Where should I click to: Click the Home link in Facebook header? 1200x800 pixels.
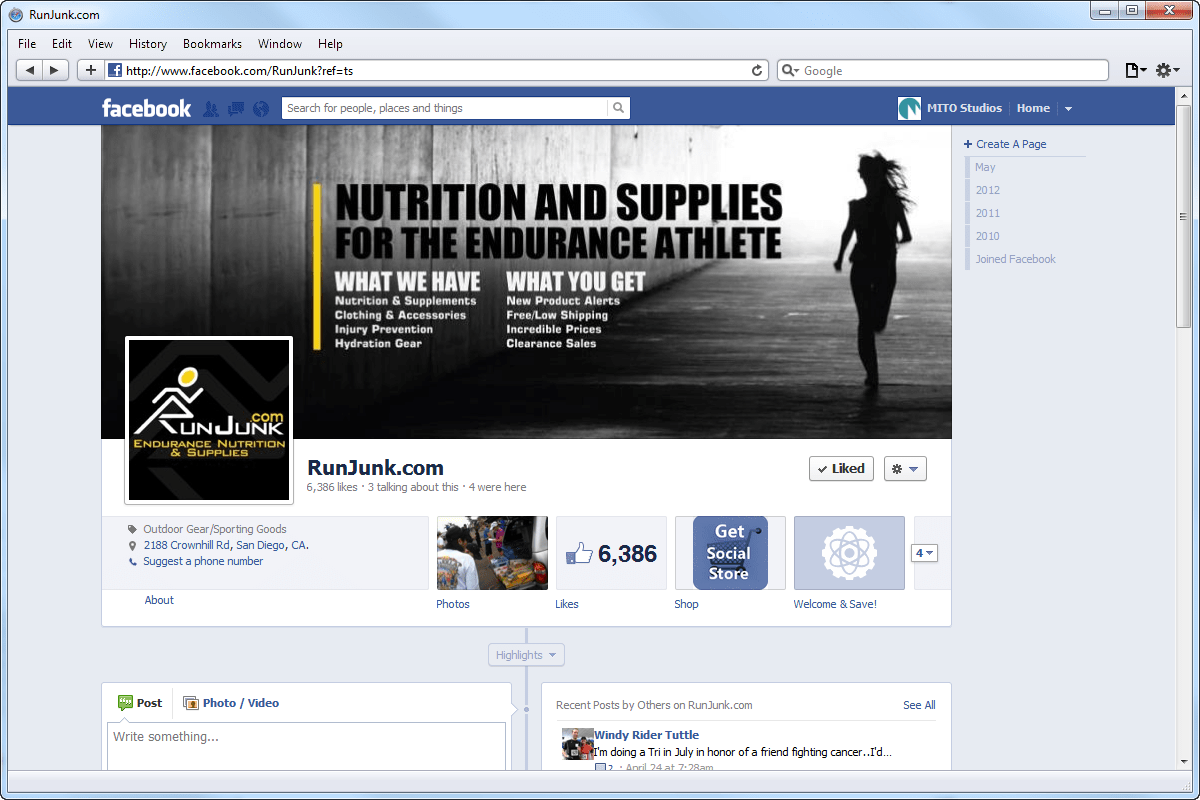1033,108
